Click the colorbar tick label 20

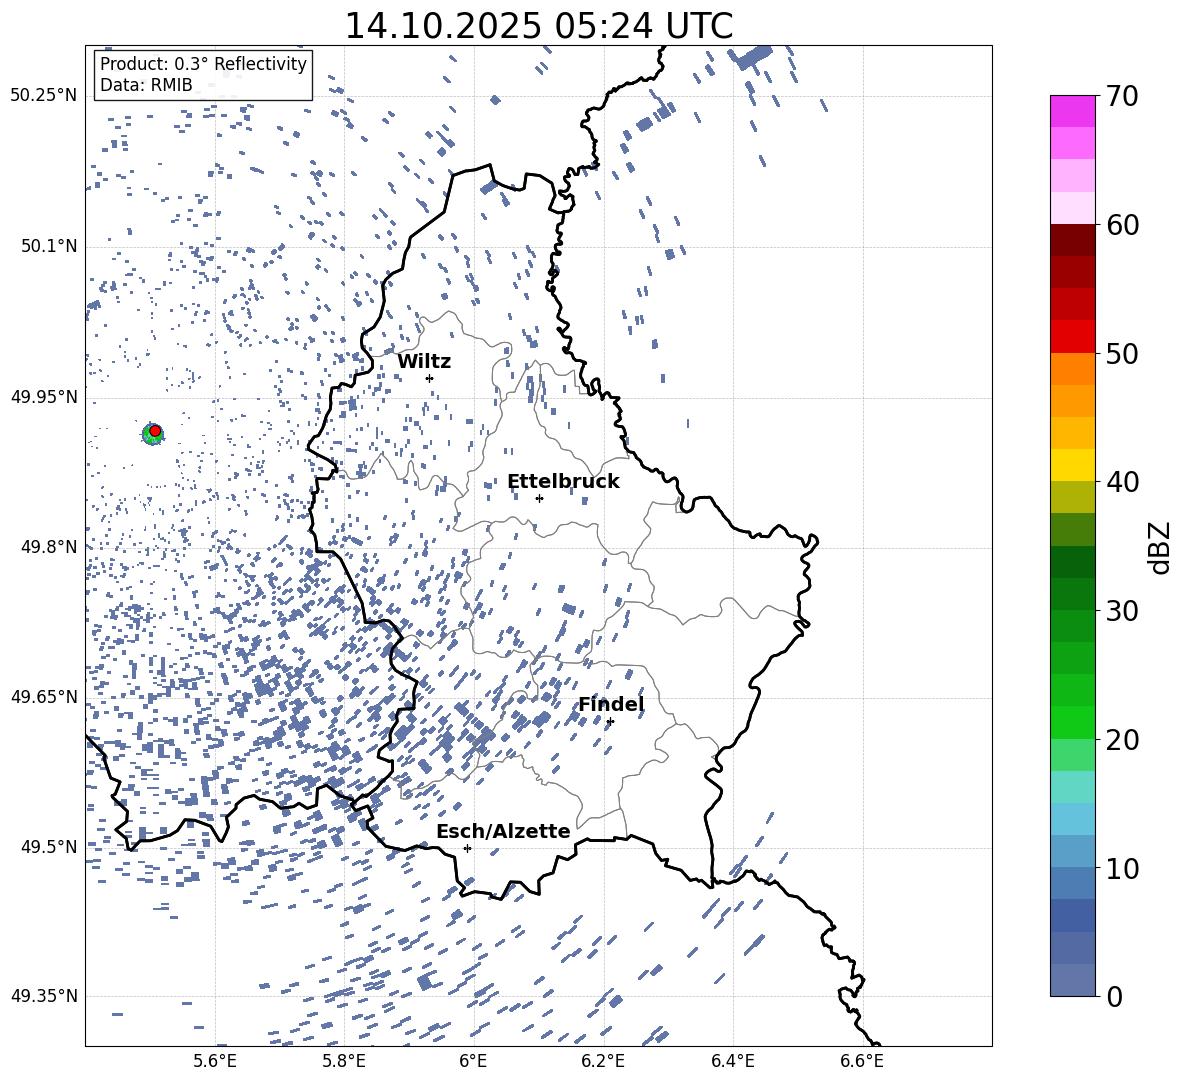(1123, 740)
